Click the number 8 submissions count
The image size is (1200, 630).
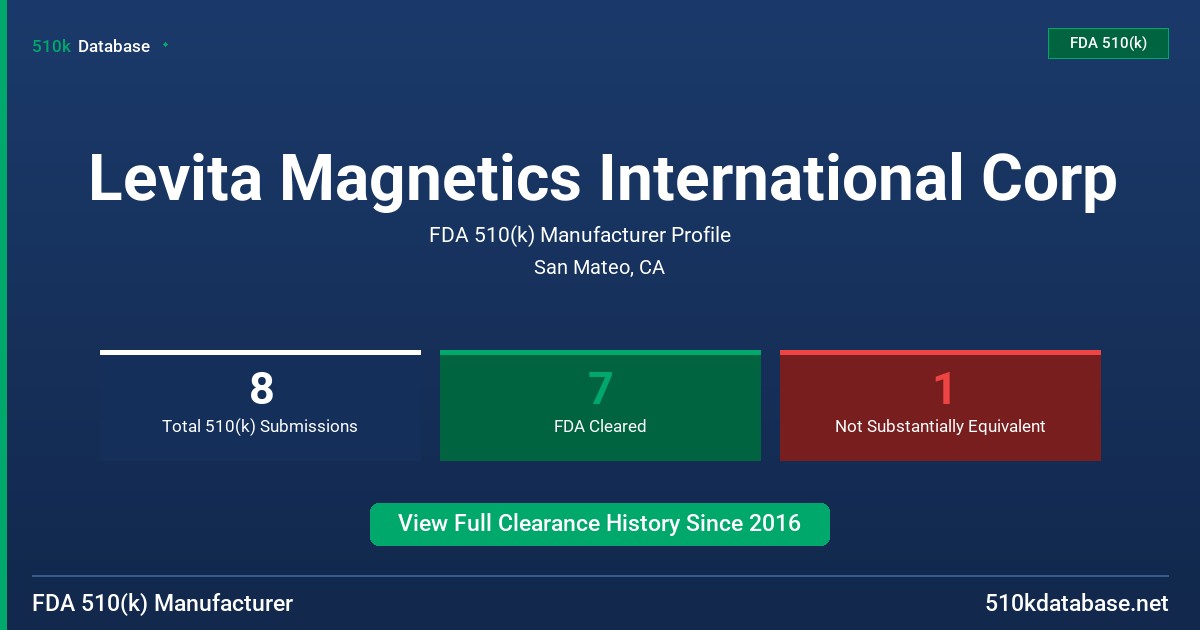(261, 388)
